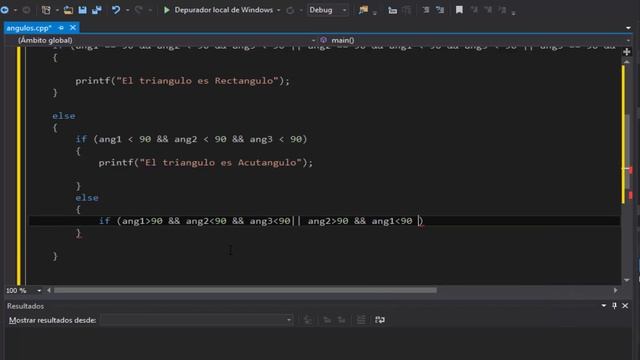Undo the last edit with the Undo icon
Screen dimensions: 640x360
[116, 10]
